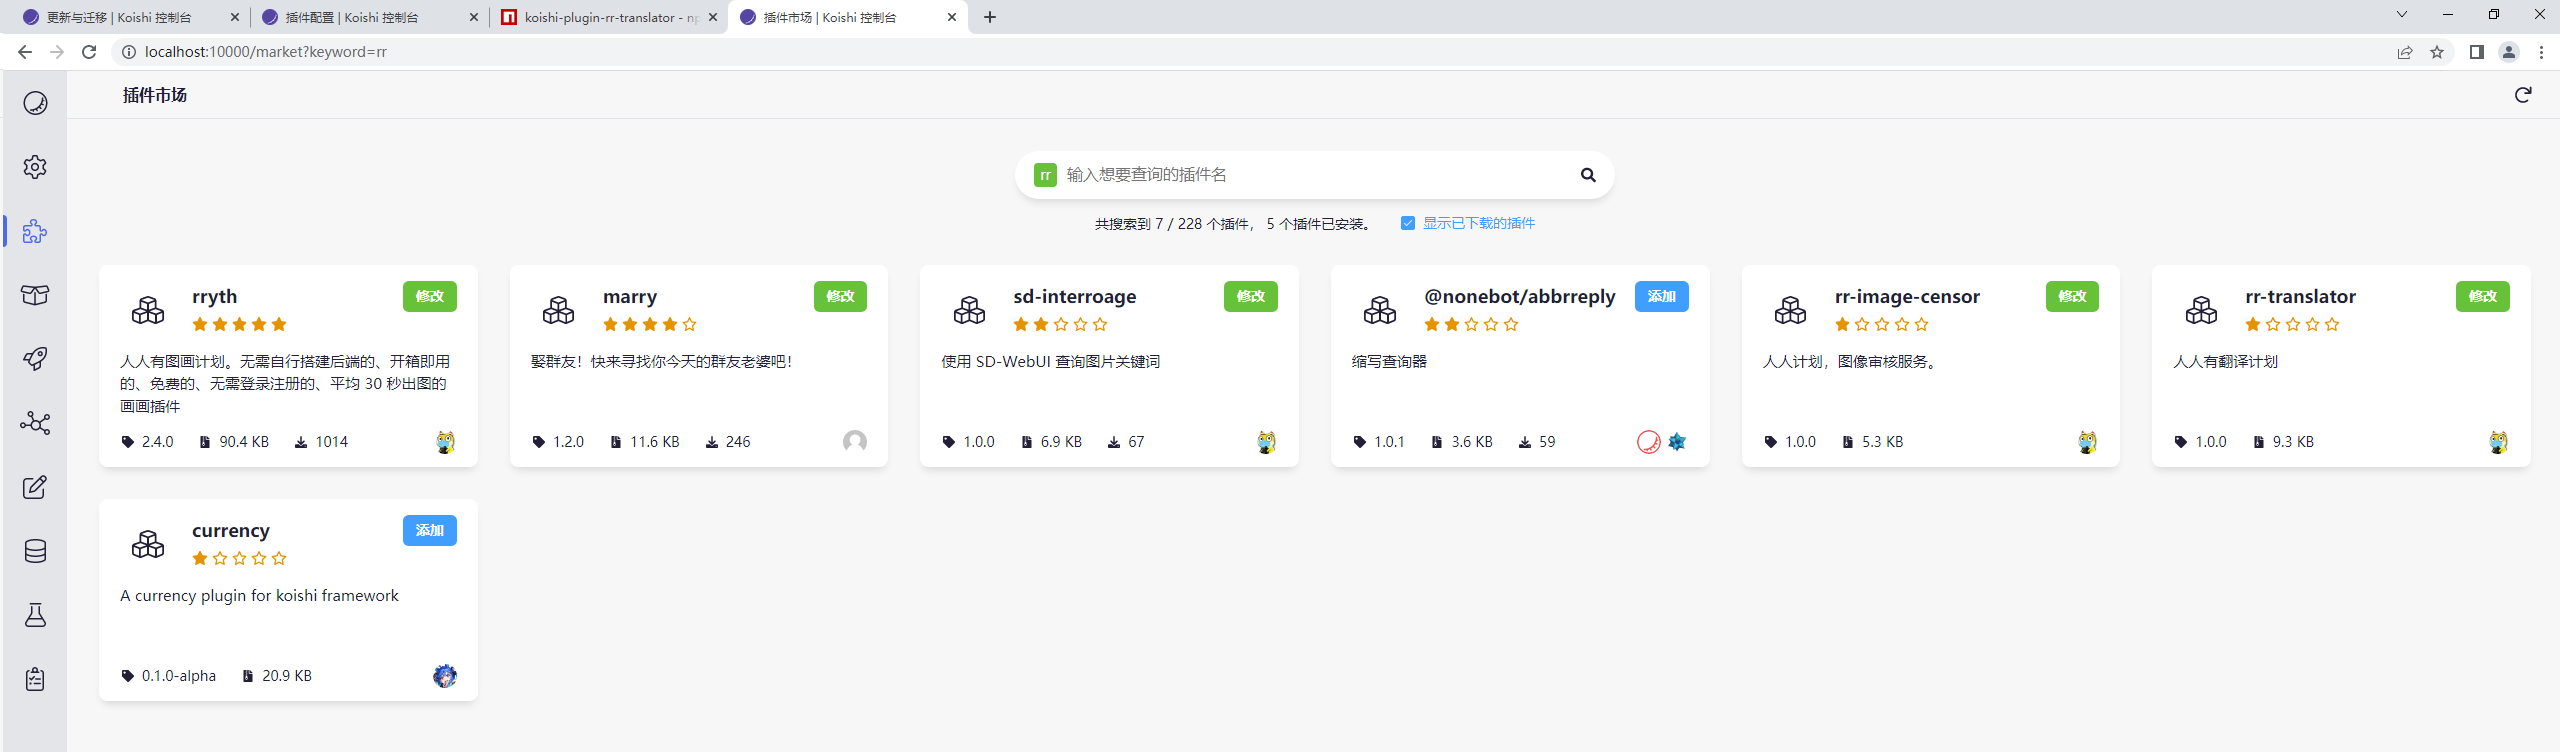Open the dependencies box icon in sidebar
Screen dimensions: 2560x752
tap(35, 295)
